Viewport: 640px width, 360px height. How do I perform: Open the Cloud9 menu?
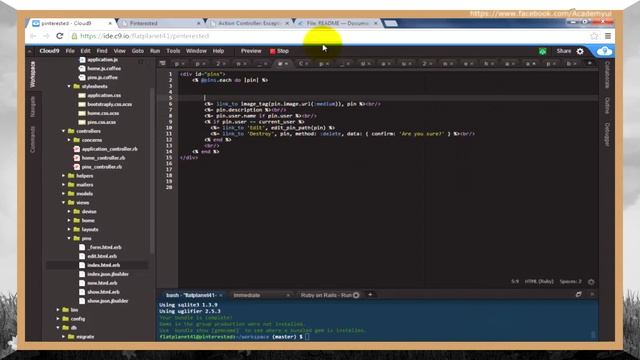point(49,51)
